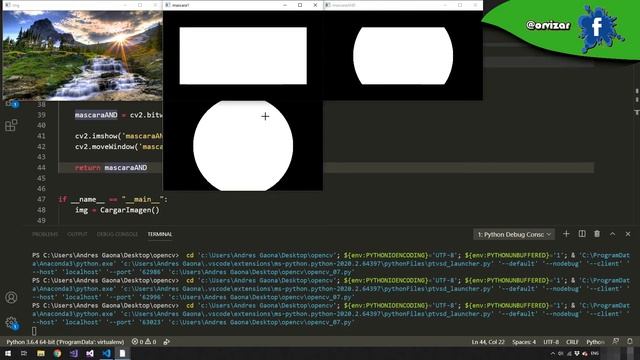Viewport: 640px width, 360px height.
Task: Select the Terminal tab
Action: pos(160,234)
